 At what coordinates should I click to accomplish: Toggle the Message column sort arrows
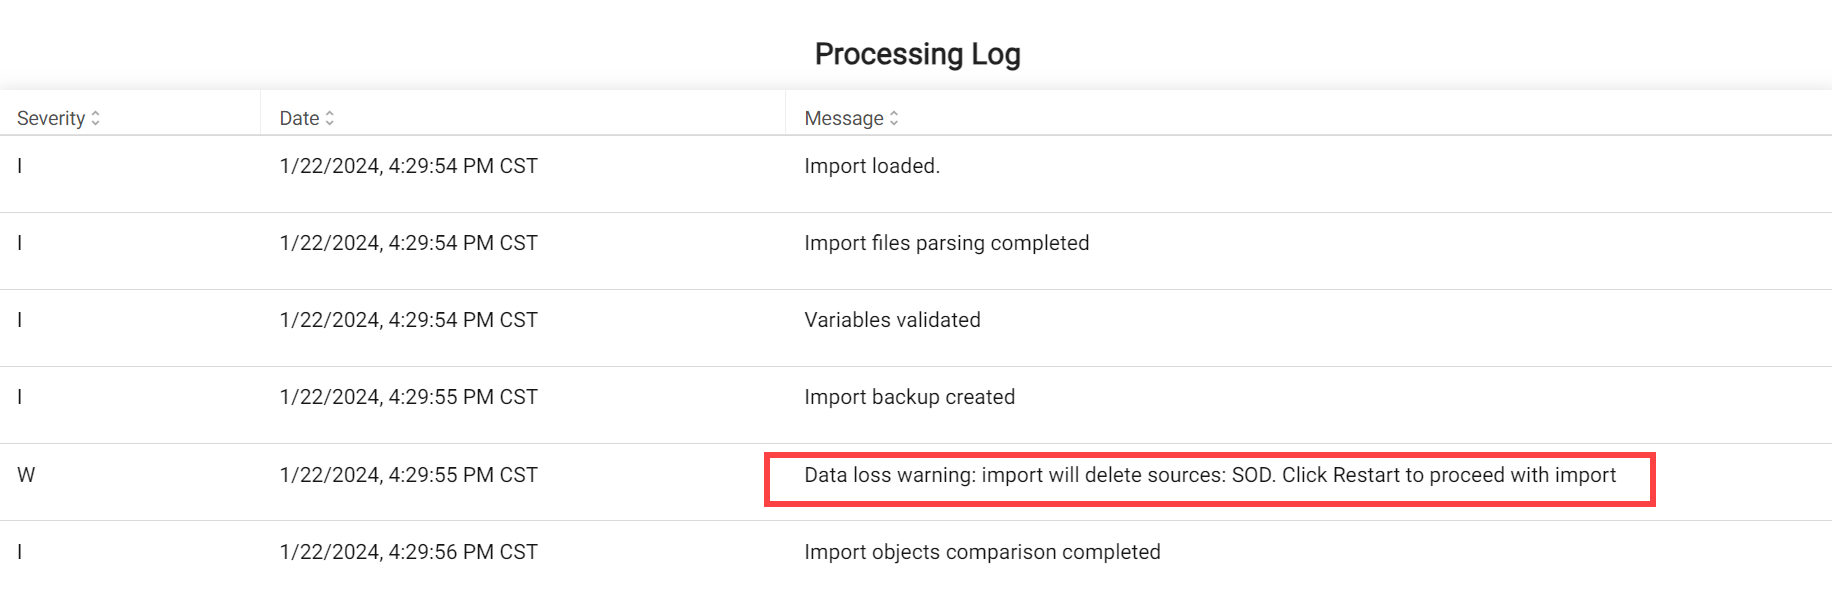click(894, 118)
